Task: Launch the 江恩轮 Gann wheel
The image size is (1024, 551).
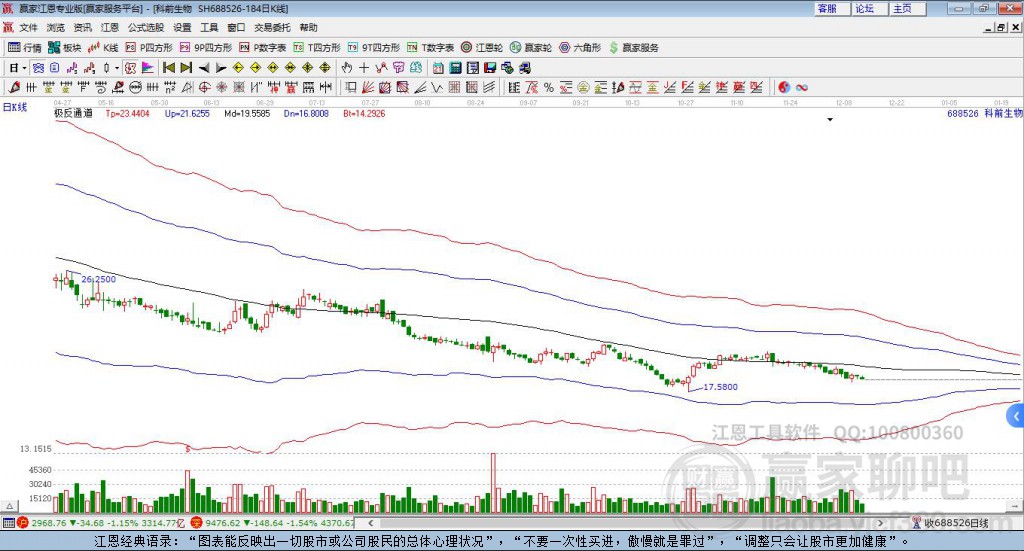Action: [482, 48]
